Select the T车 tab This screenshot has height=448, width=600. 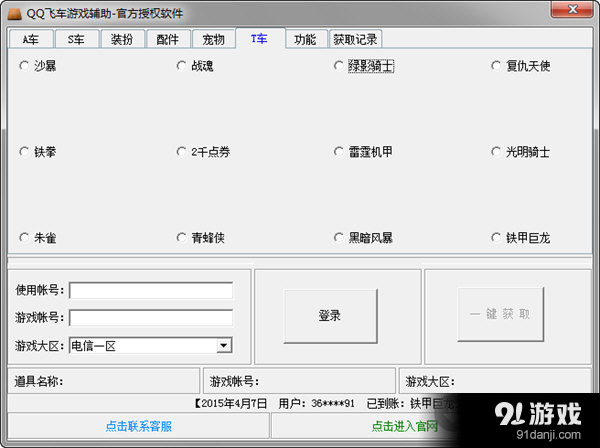point(260,38)
